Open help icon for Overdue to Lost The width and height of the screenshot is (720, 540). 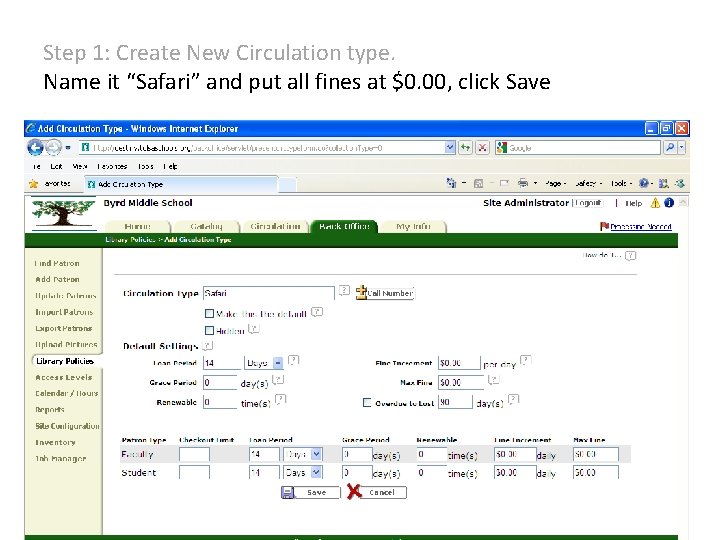(x=514, y=400)
